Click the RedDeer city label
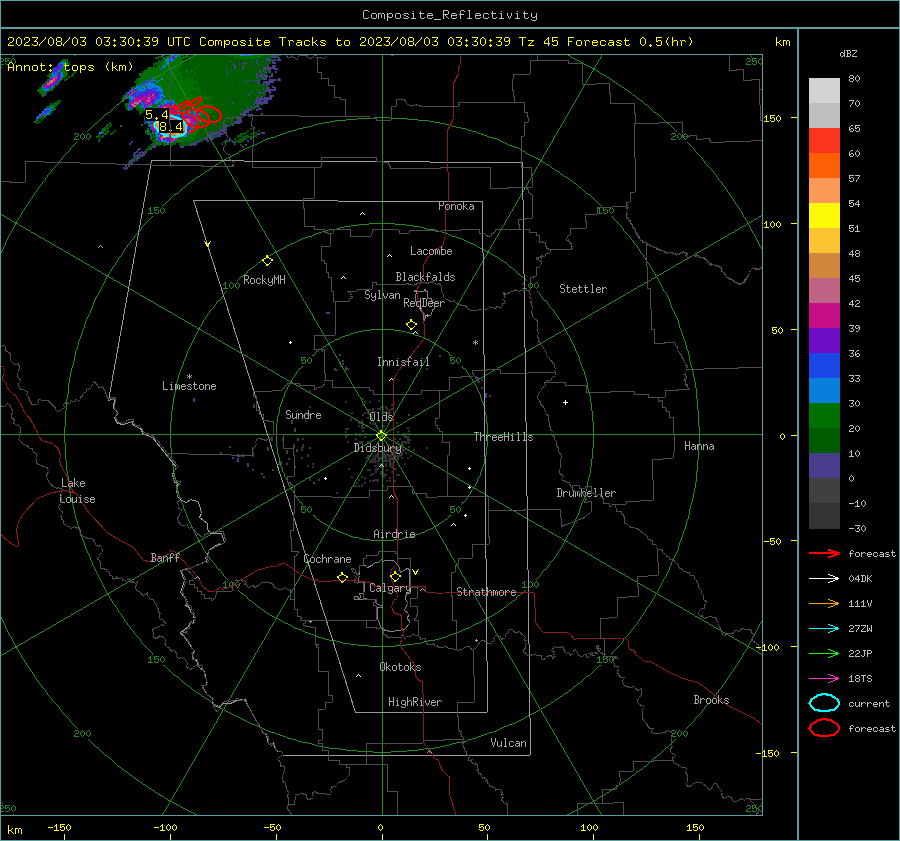The width and height of the screenshot is (900, 841). pos(424,303)
